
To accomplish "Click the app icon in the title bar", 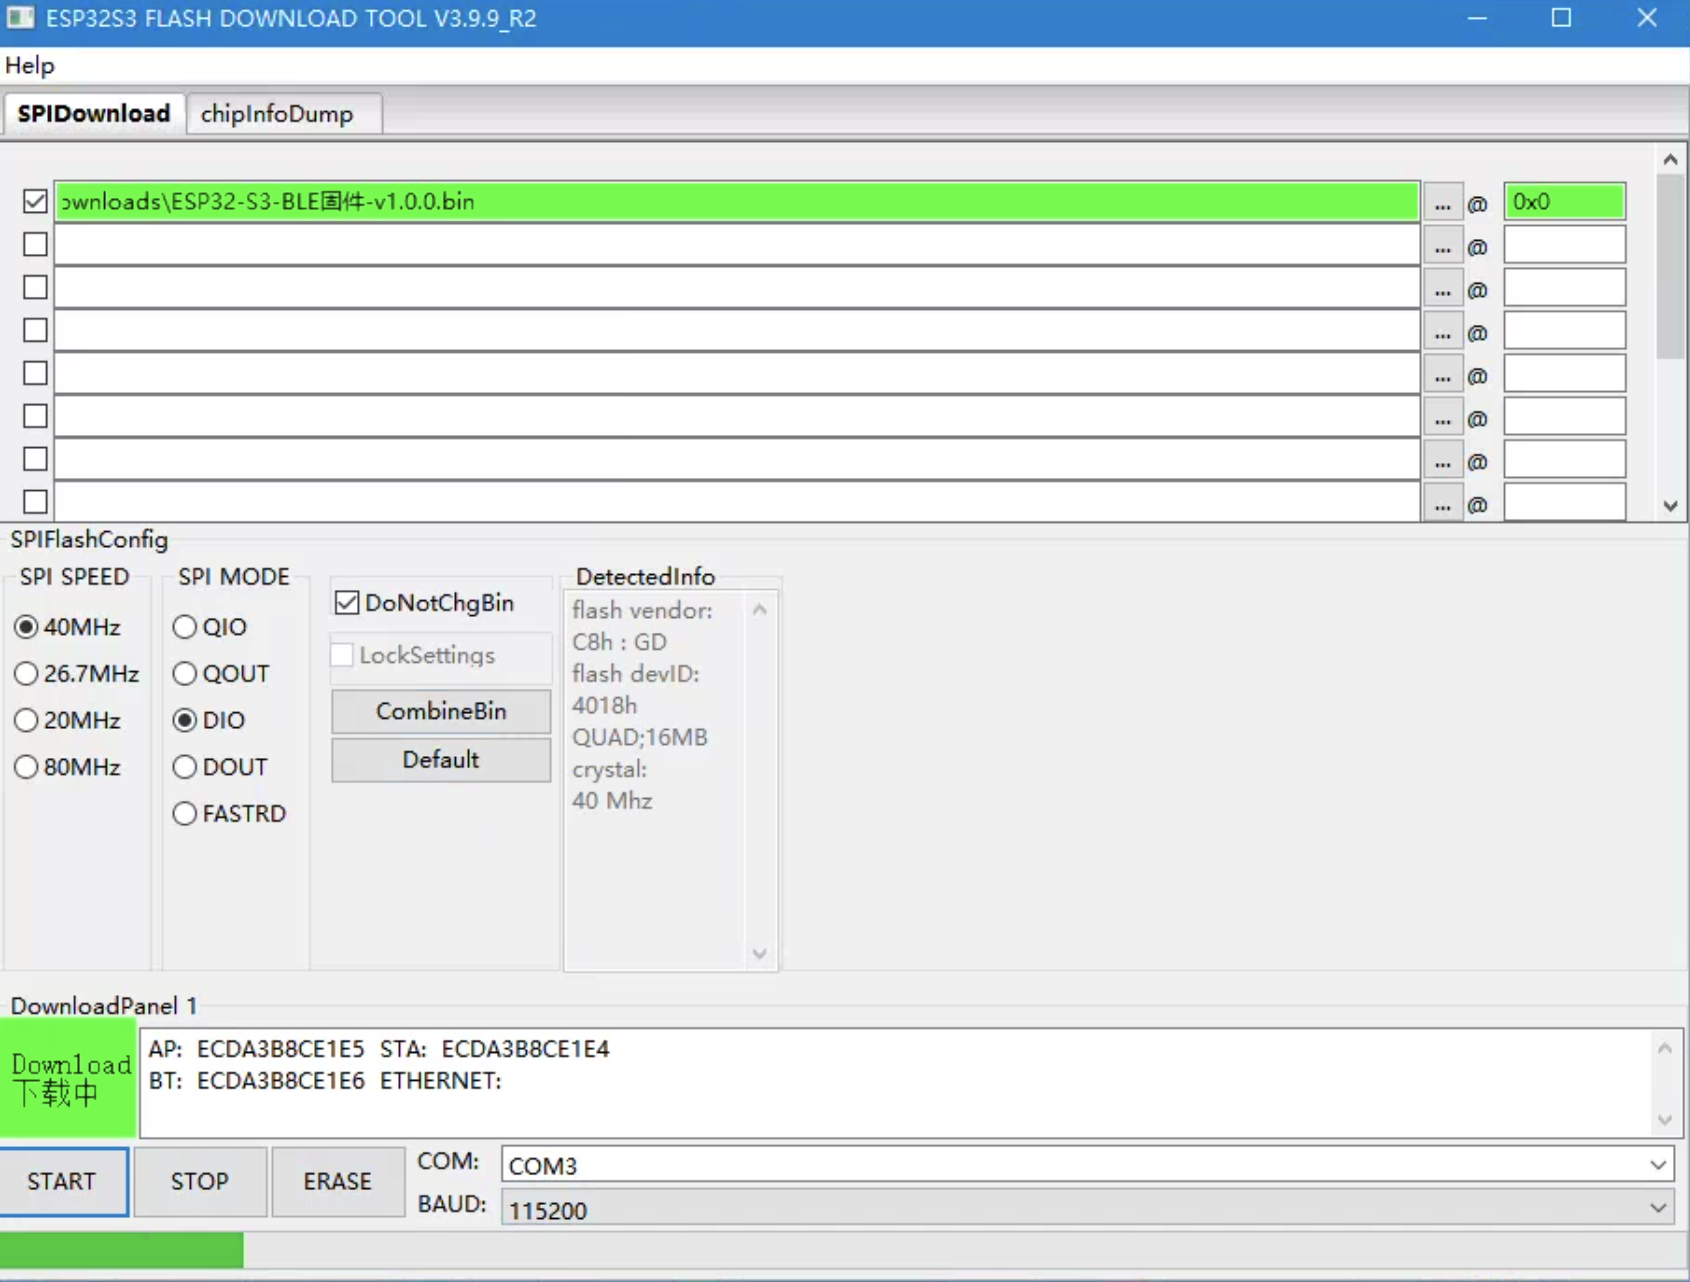I will pyautogui.click(x=20, y=18).
